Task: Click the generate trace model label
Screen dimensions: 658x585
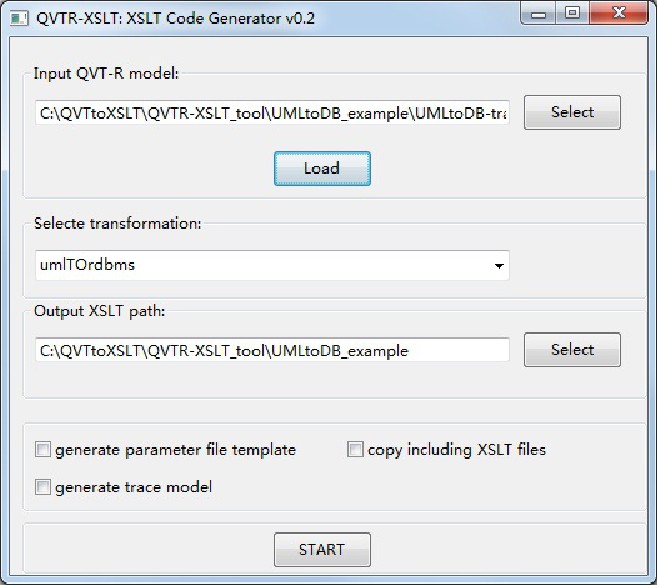Action: tap(133, 487)
